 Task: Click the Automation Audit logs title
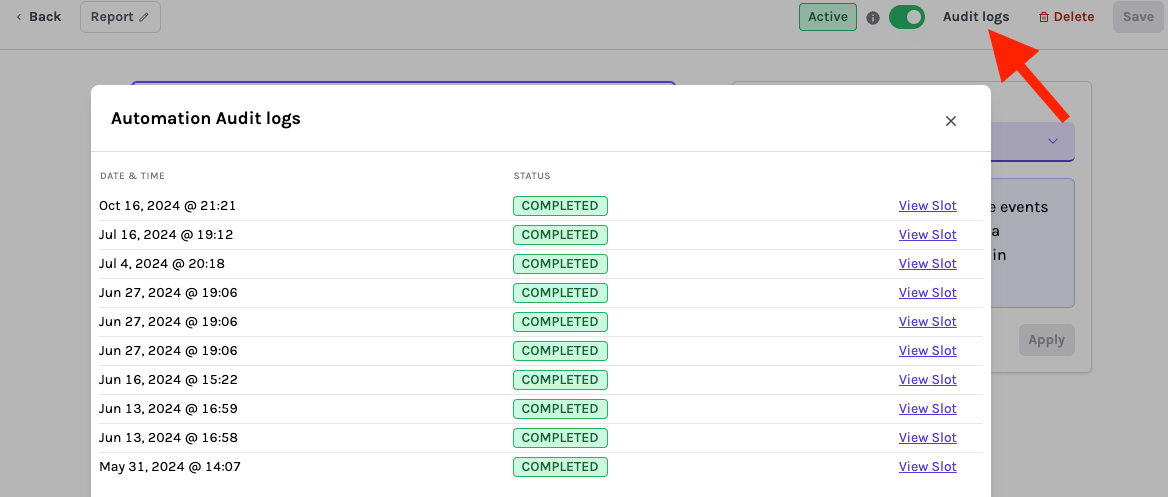[206, 118]
